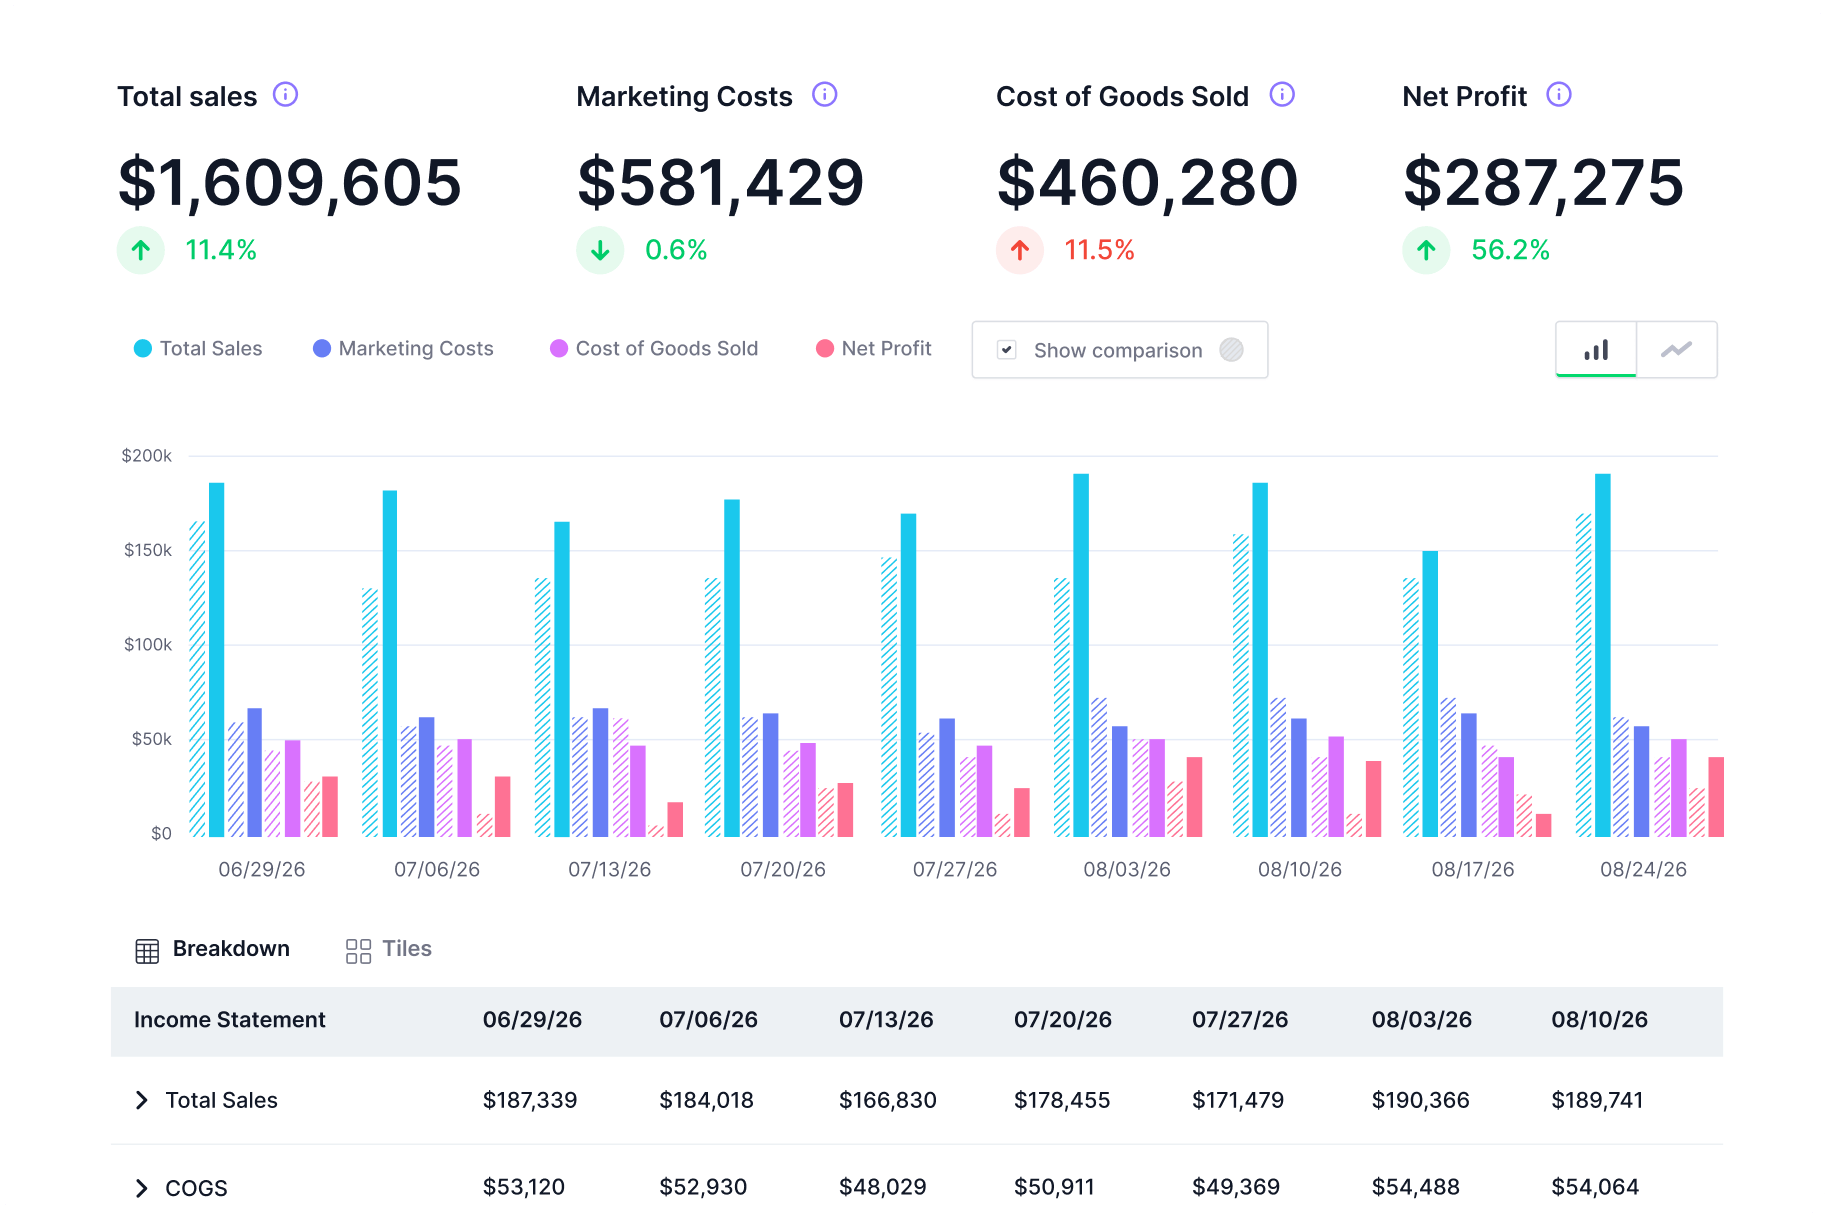Click COGS value $50,911
1826x1218 pixels.
pos(1054,1187)
